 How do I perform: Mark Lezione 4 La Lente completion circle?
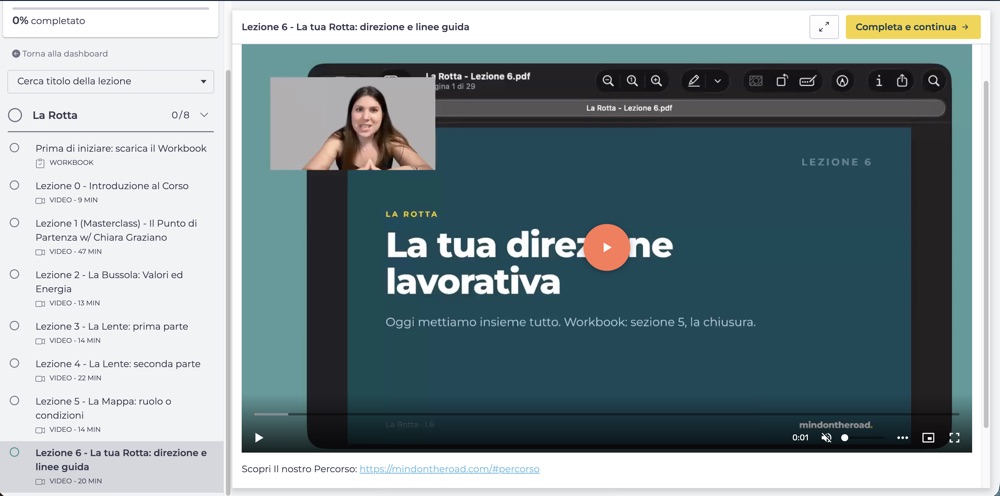14,363
